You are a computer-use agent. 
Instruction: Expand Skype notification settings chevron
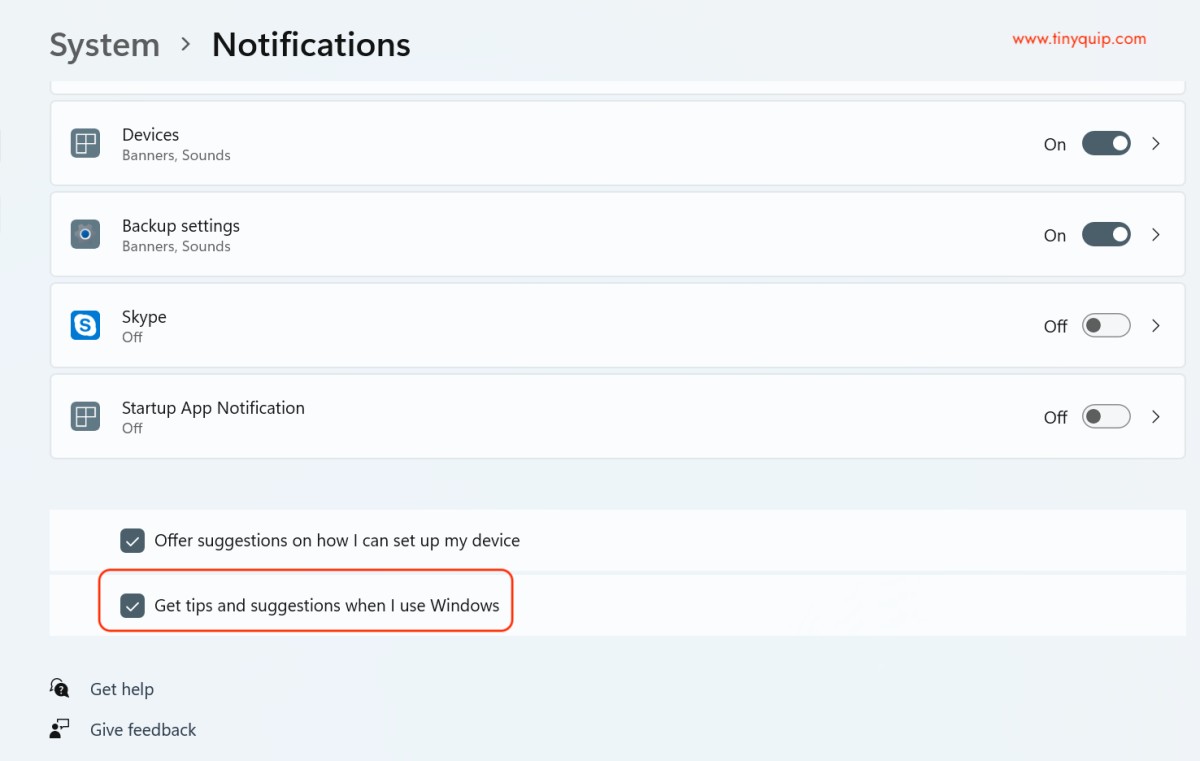1156,326
